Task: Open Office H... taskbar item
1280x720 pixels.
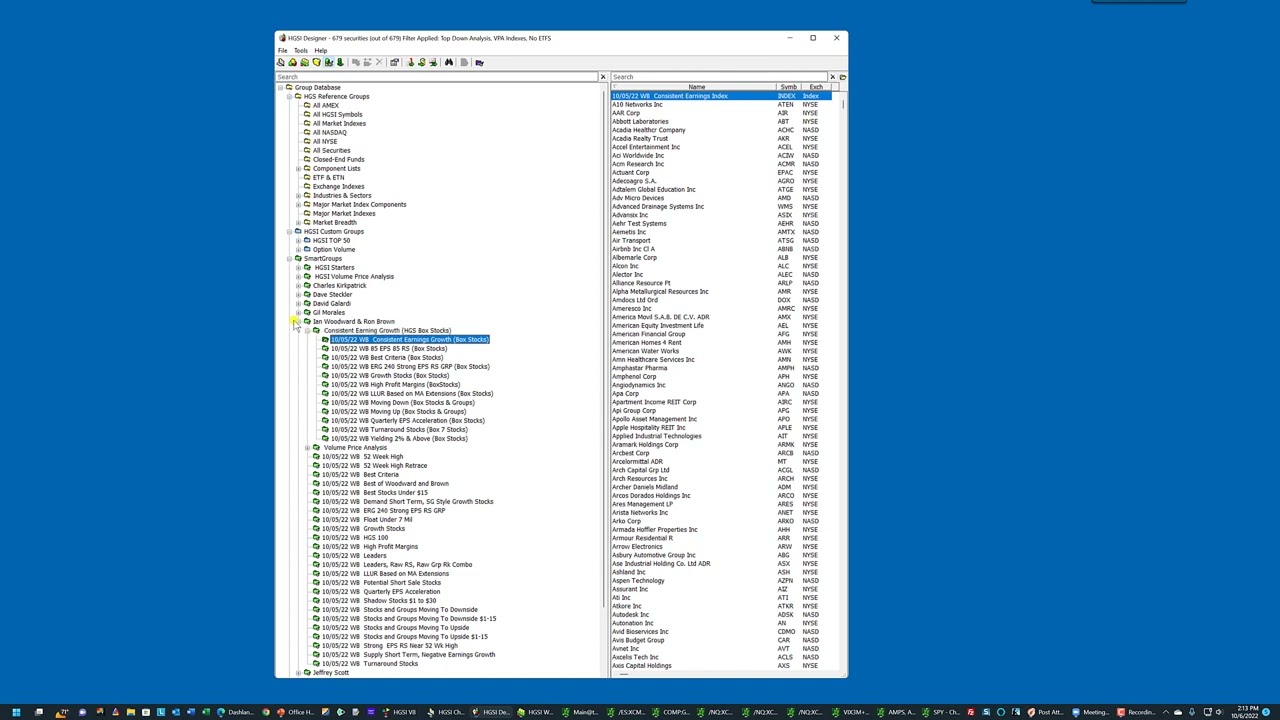Action: pos(294,712)
